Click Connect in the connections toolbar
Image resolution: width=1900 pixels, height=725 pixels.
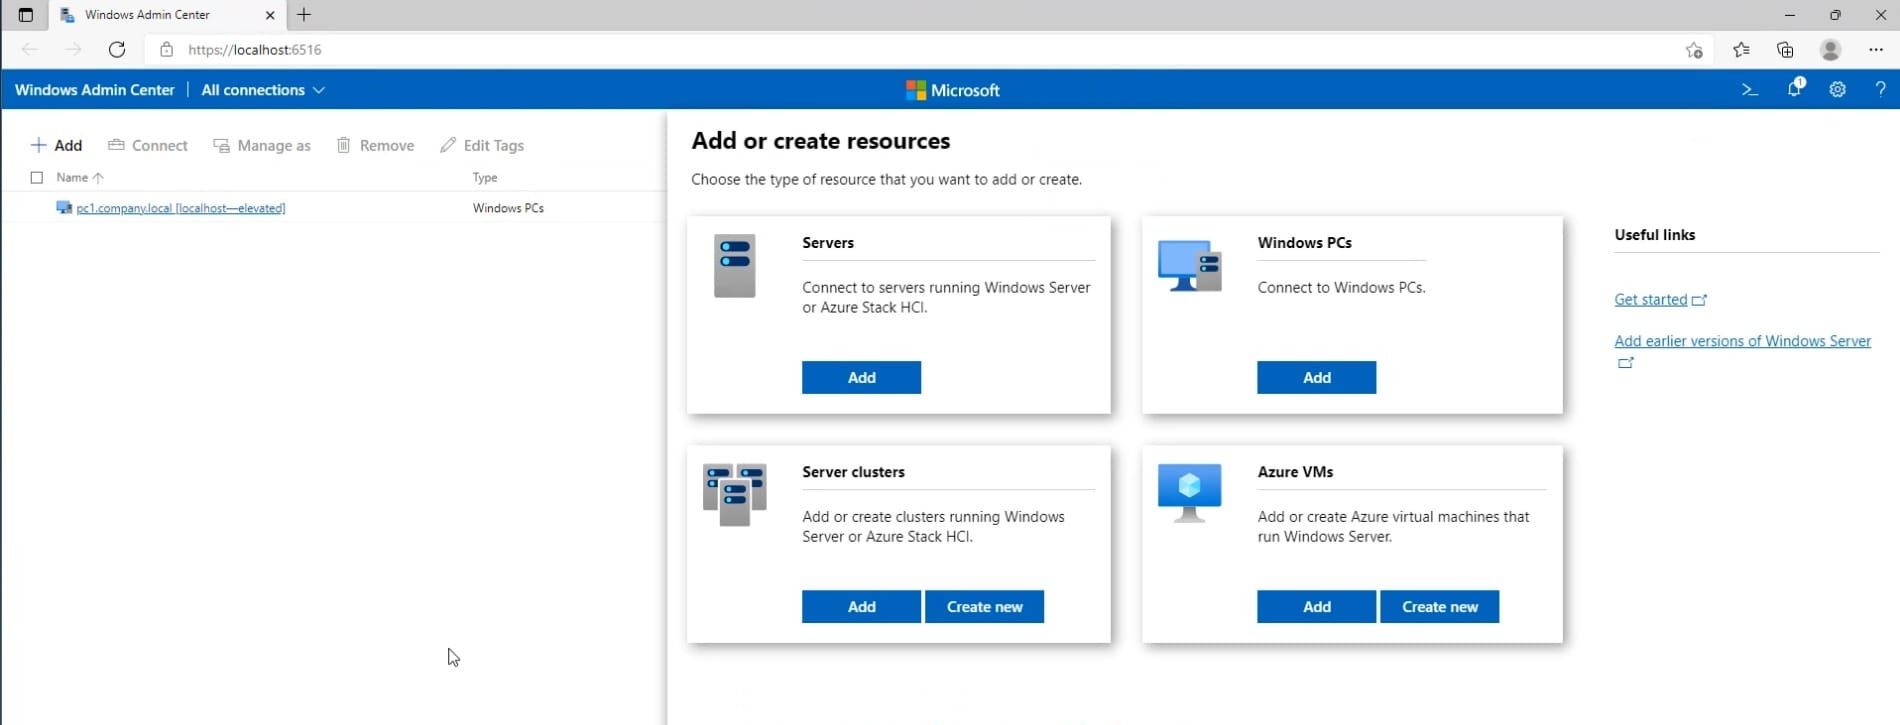[148, 145]
